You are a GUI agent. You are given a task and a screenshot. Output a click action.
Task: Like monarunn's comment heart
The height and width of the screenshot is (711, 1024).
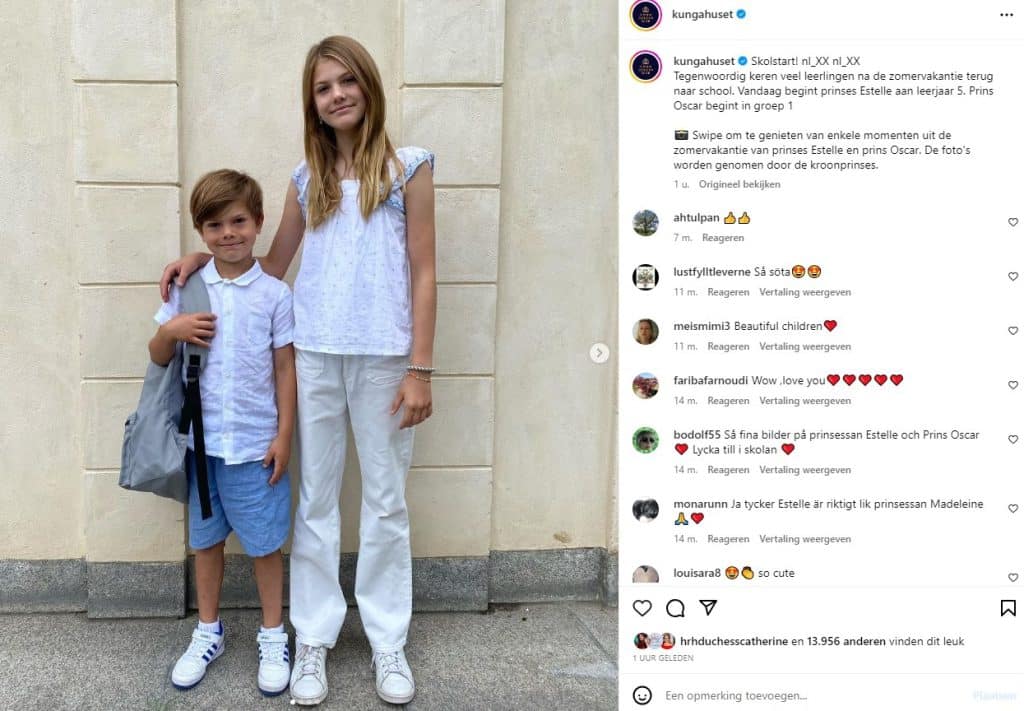pos(1013,508)
